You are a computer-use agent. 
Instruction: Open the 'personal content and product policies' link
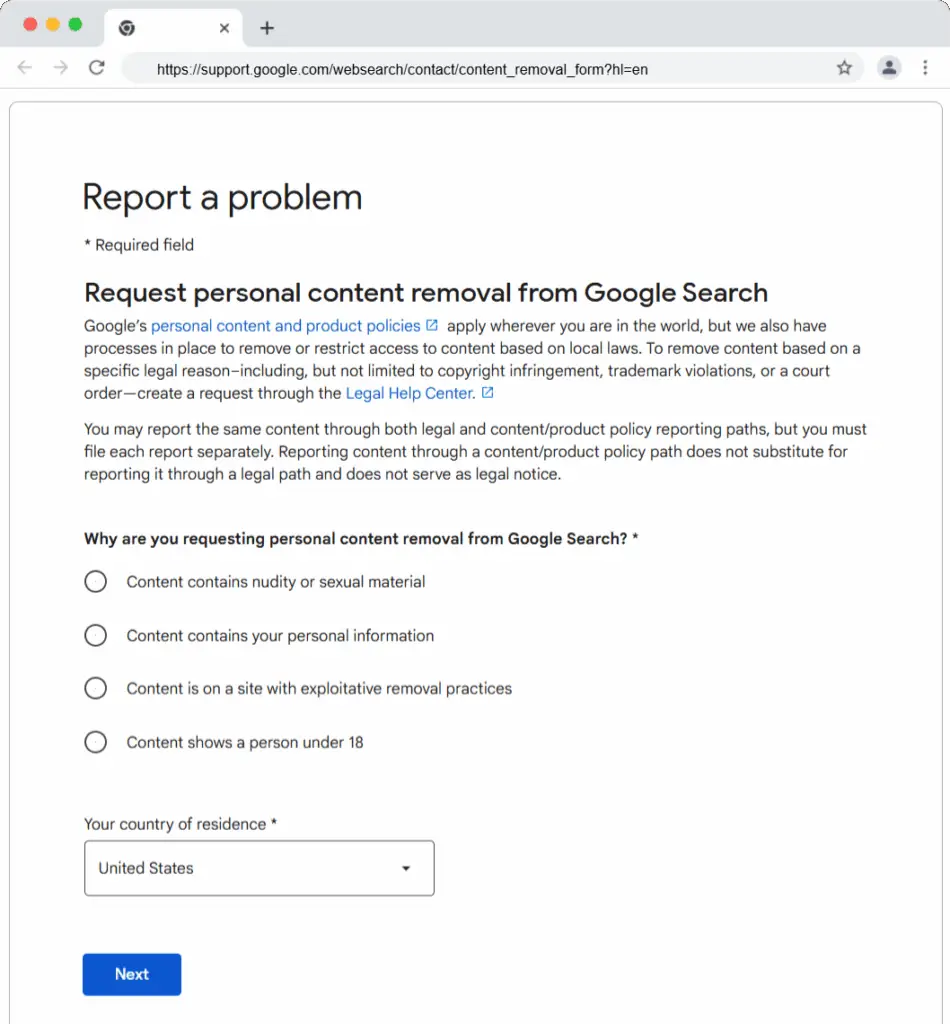(x=286, y=326)
